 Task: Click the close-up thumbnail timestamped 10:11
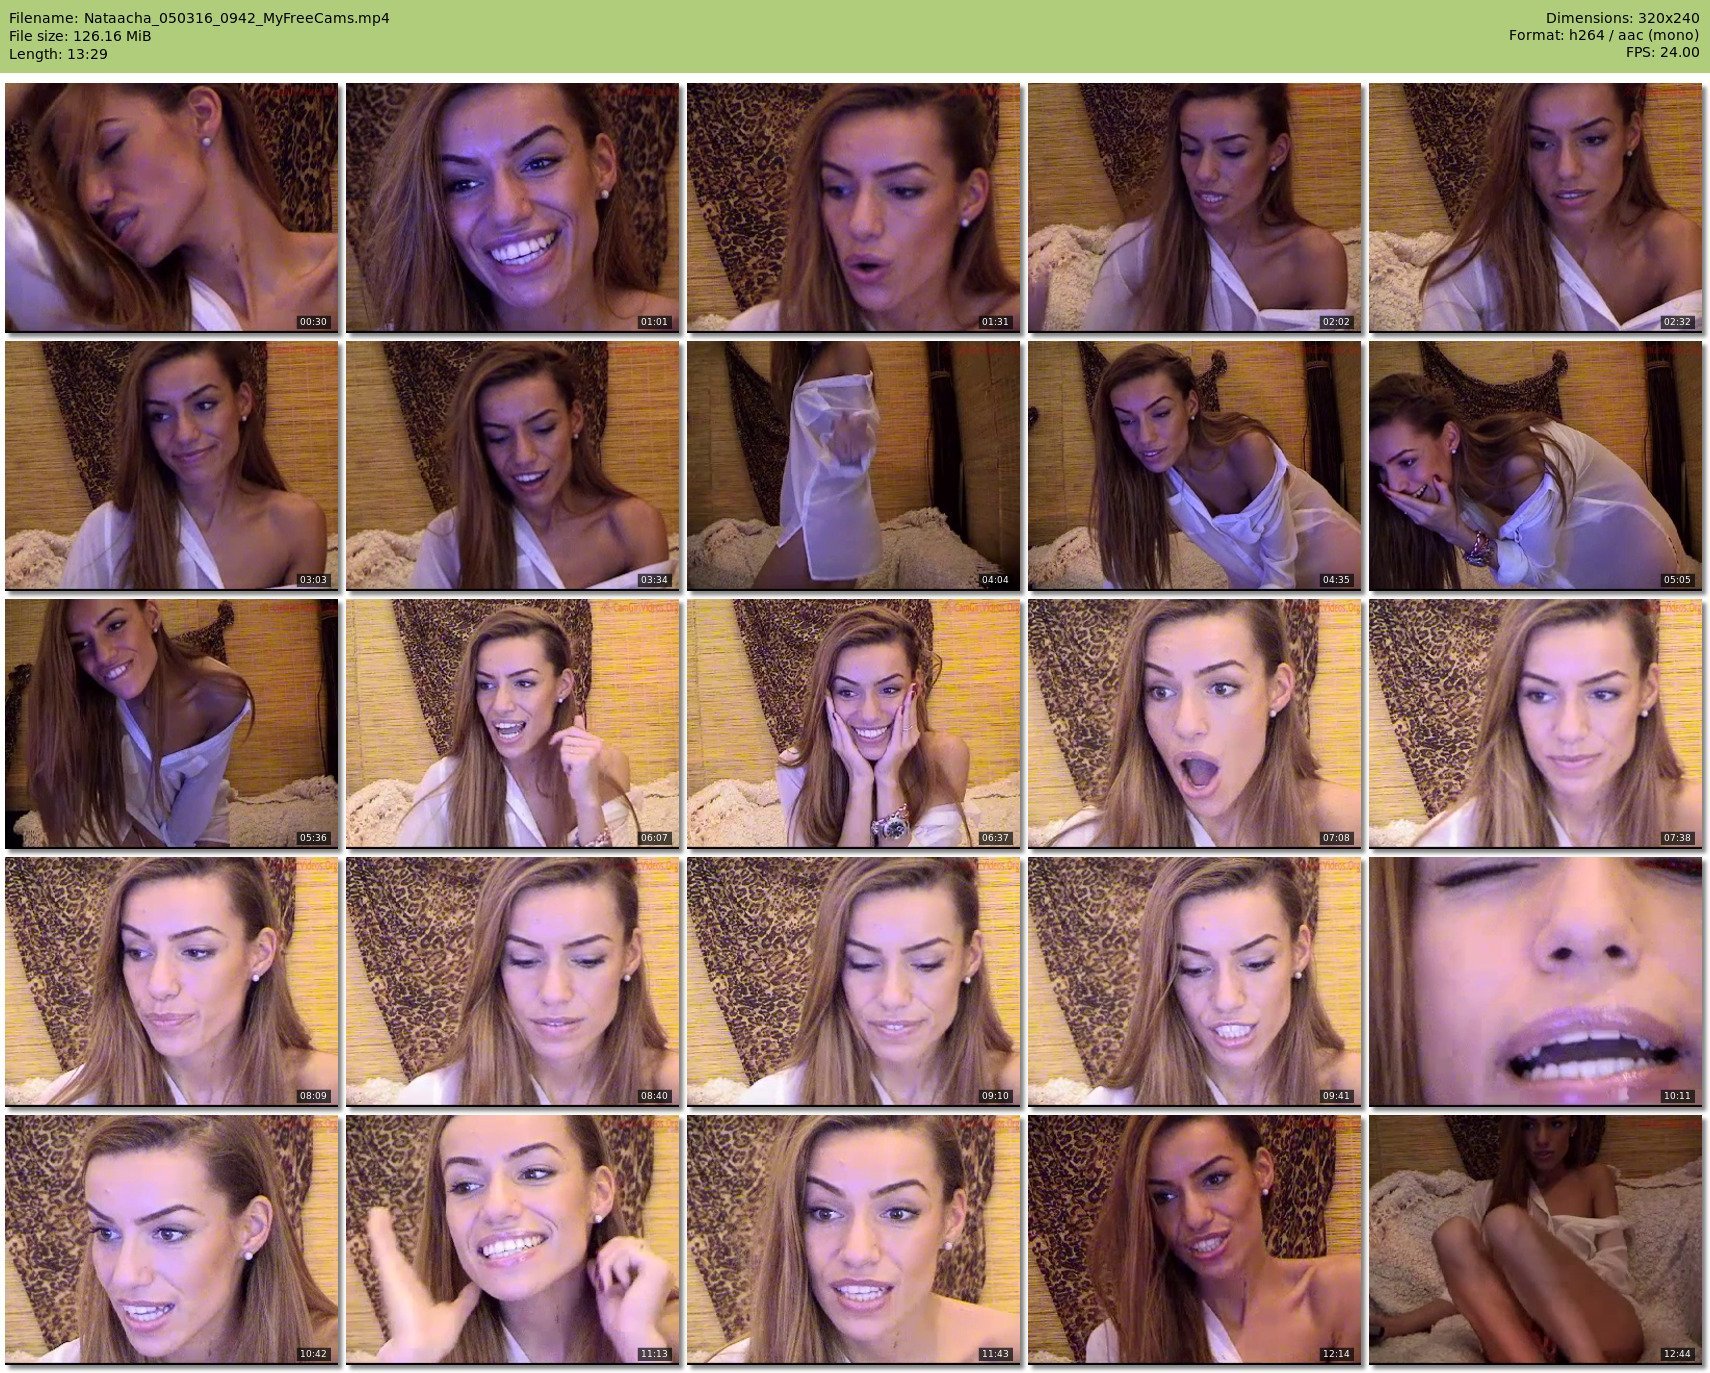click(x=1535, y=981)
